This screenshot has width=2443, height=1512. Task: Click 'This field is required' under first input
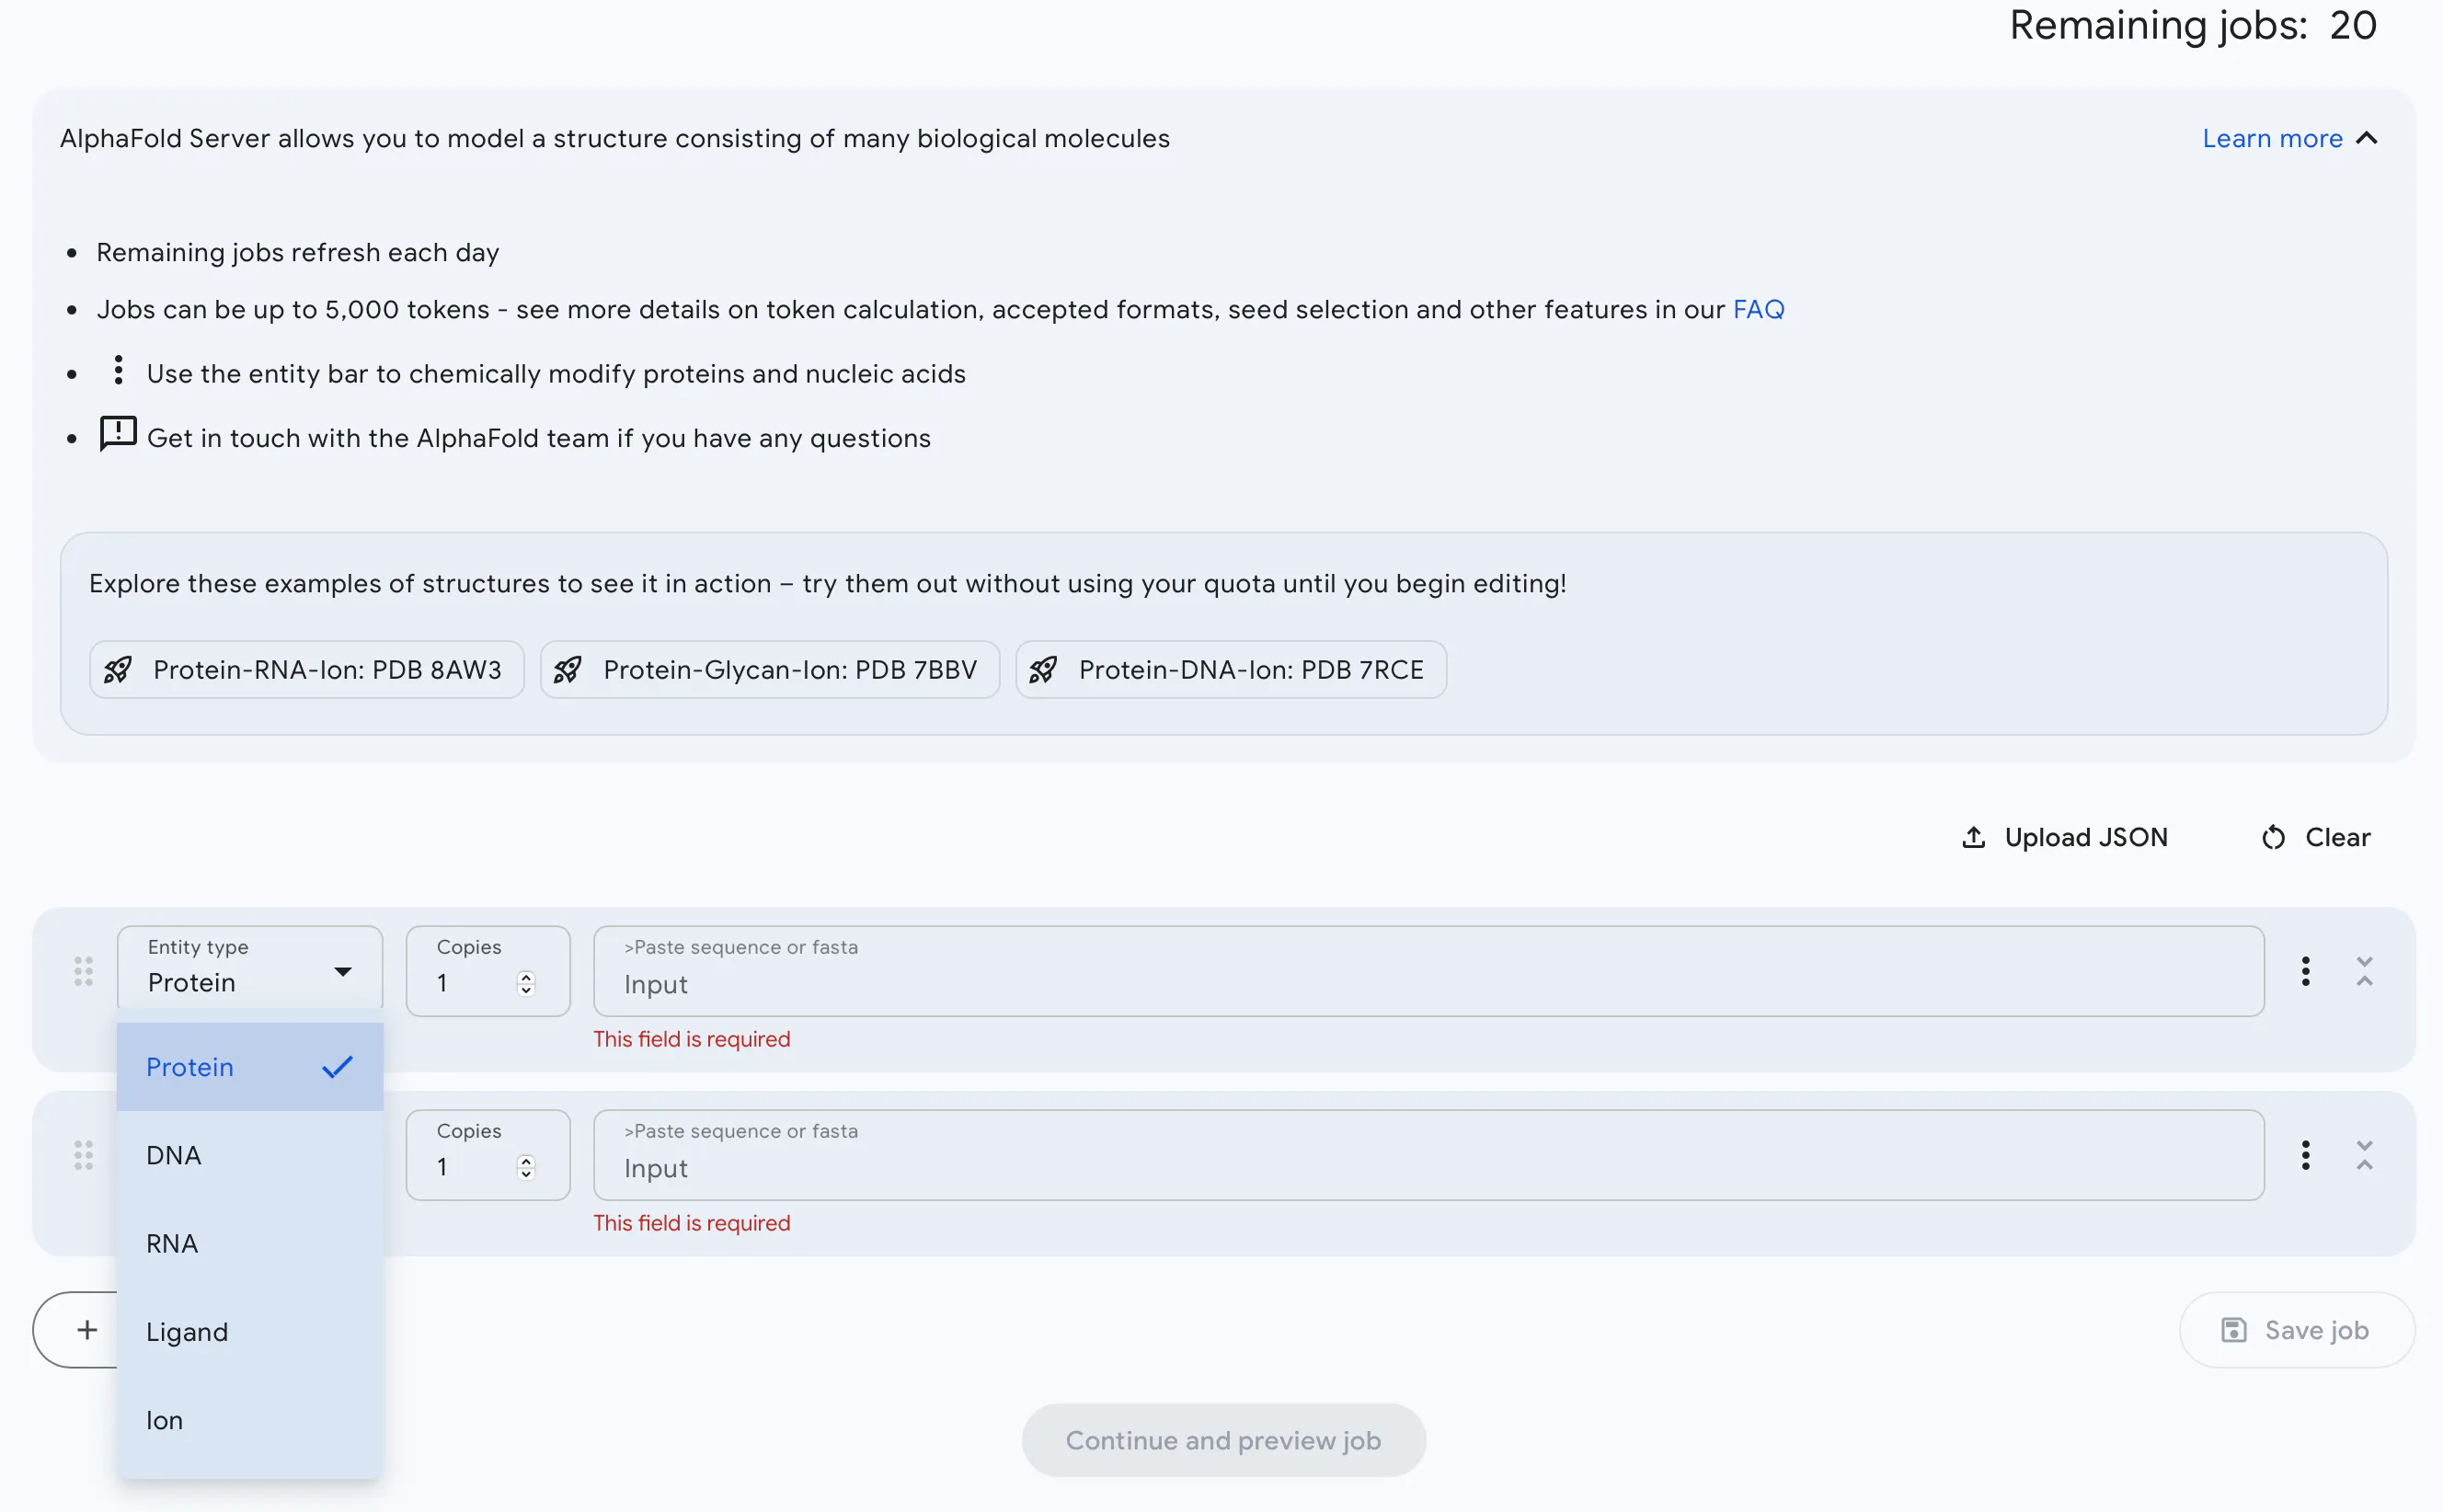point(692,1039)
